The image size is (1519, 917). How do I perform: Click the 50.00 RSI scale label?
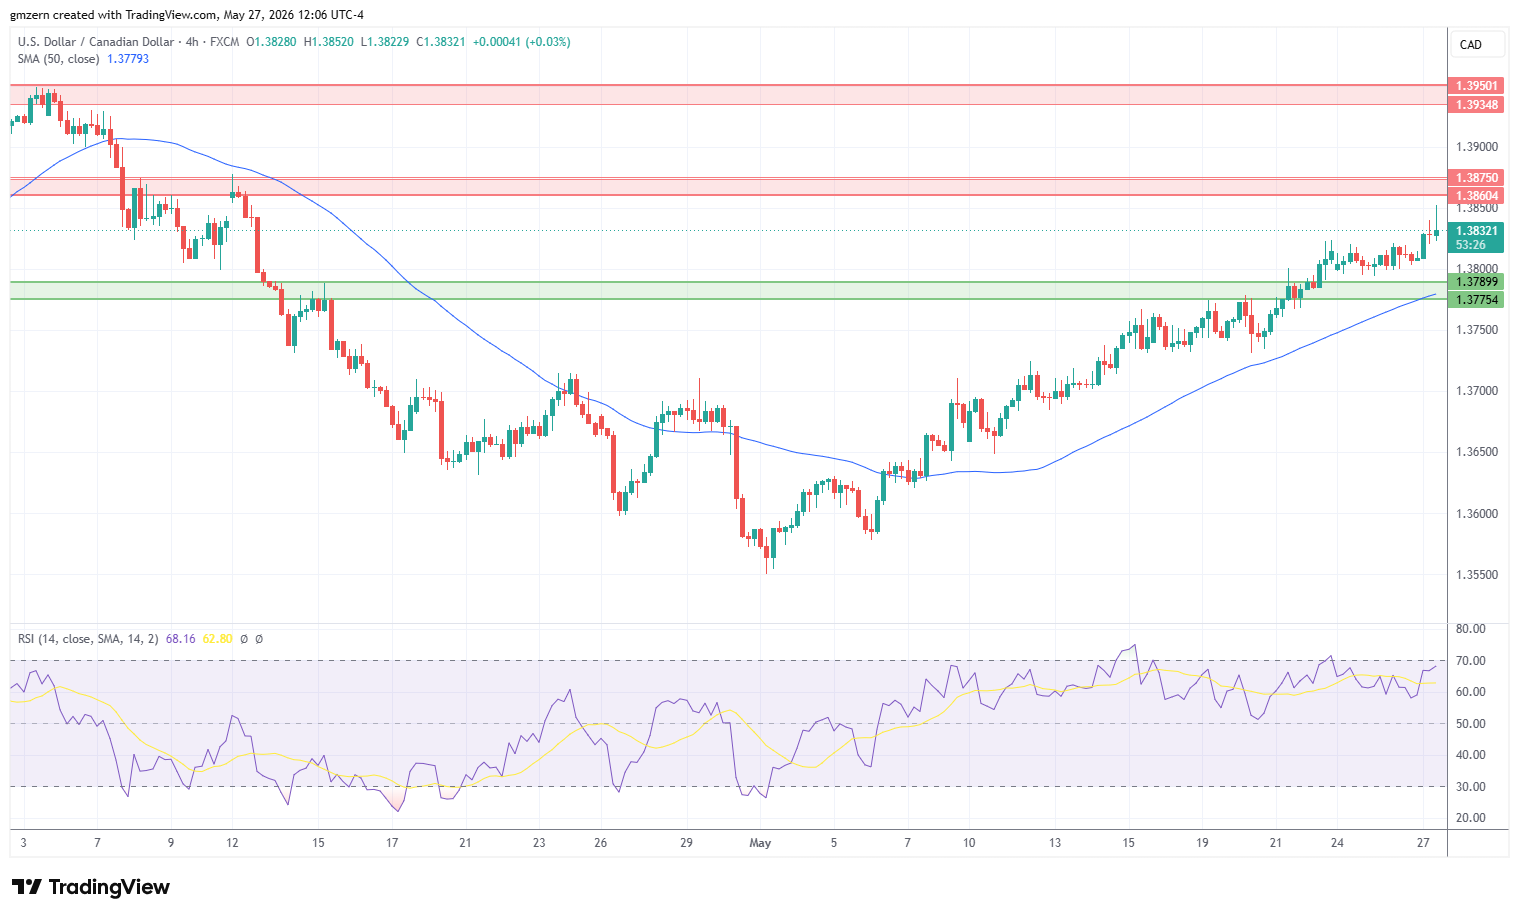coord(1471,724)
